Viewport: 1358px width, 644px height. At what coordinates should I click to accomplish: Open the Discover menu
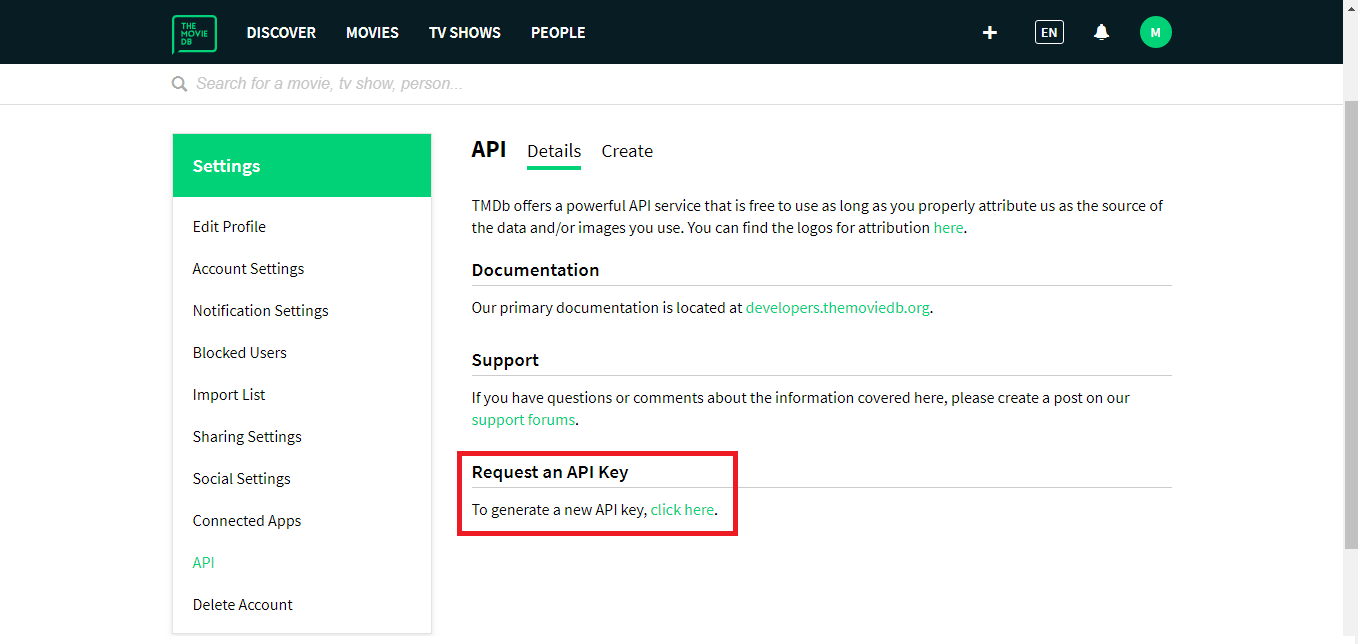point(281,33)
